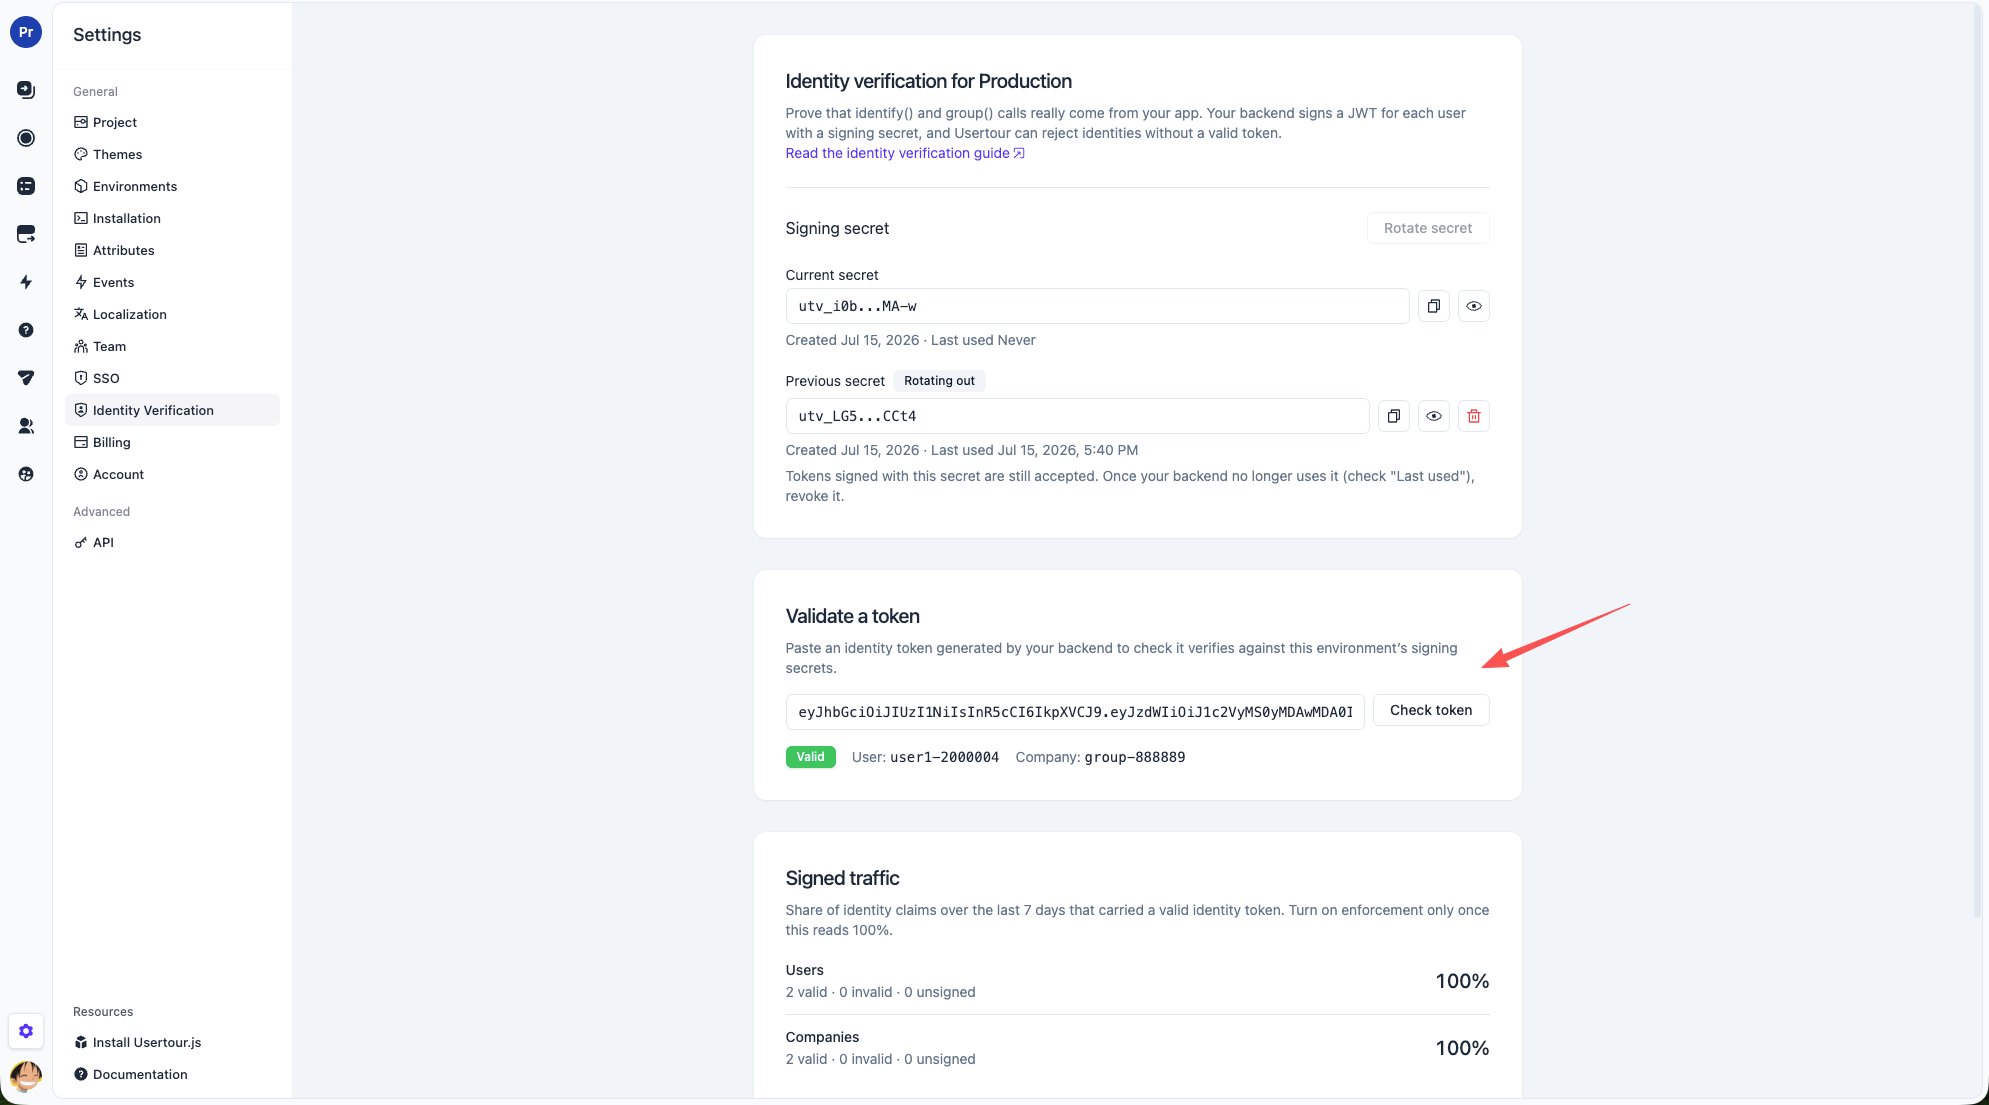Click the page vertical scrollbar
Screen dimensions: 1989x1105
(x=1977, y=460)
